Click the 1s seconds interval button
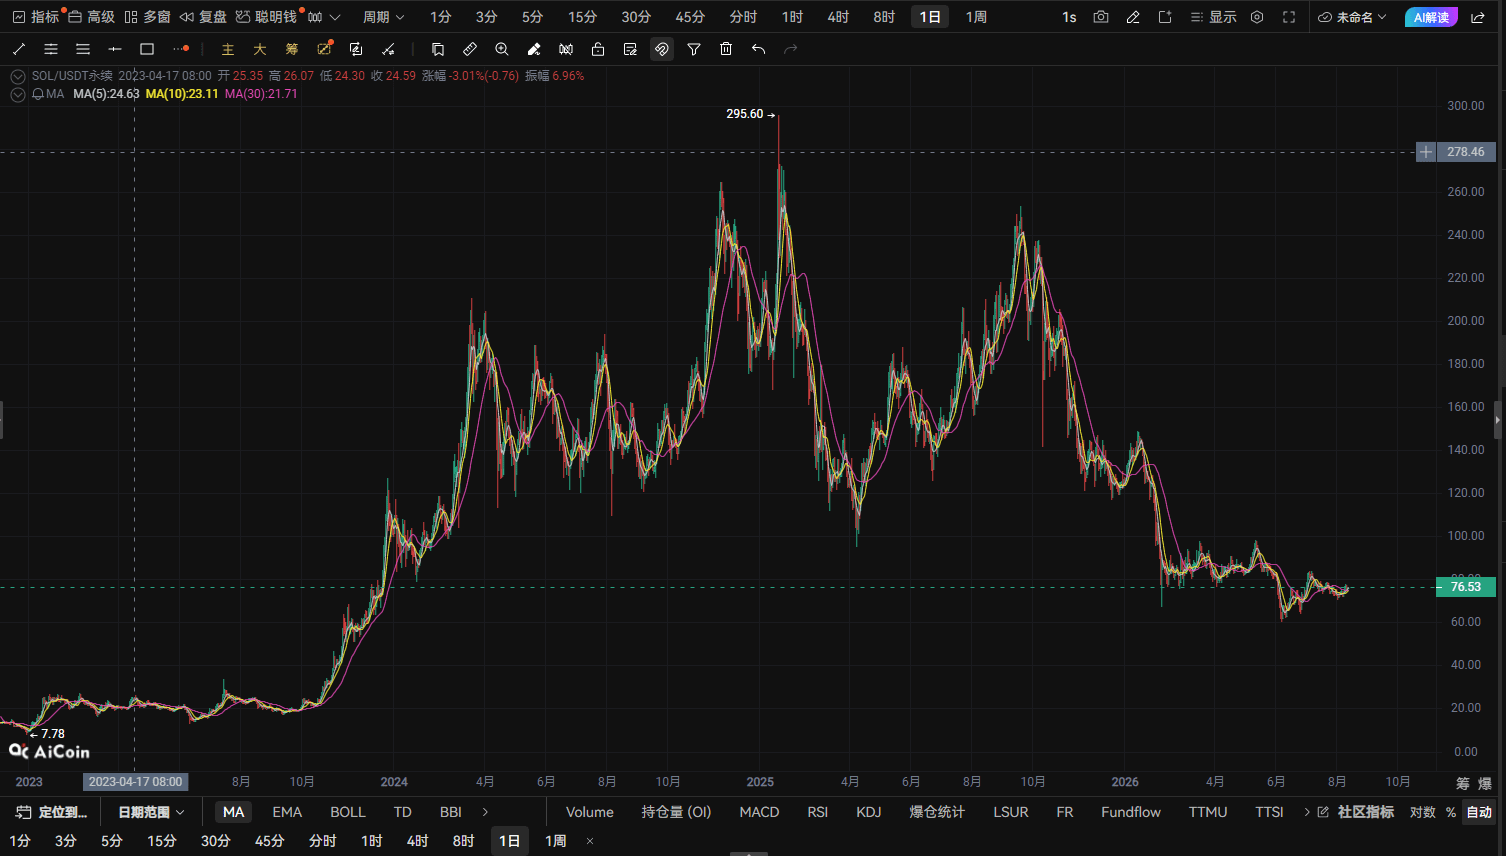Image resolution: width=1506 pixels, height=856 pixels. click(x=1069, y=17)
